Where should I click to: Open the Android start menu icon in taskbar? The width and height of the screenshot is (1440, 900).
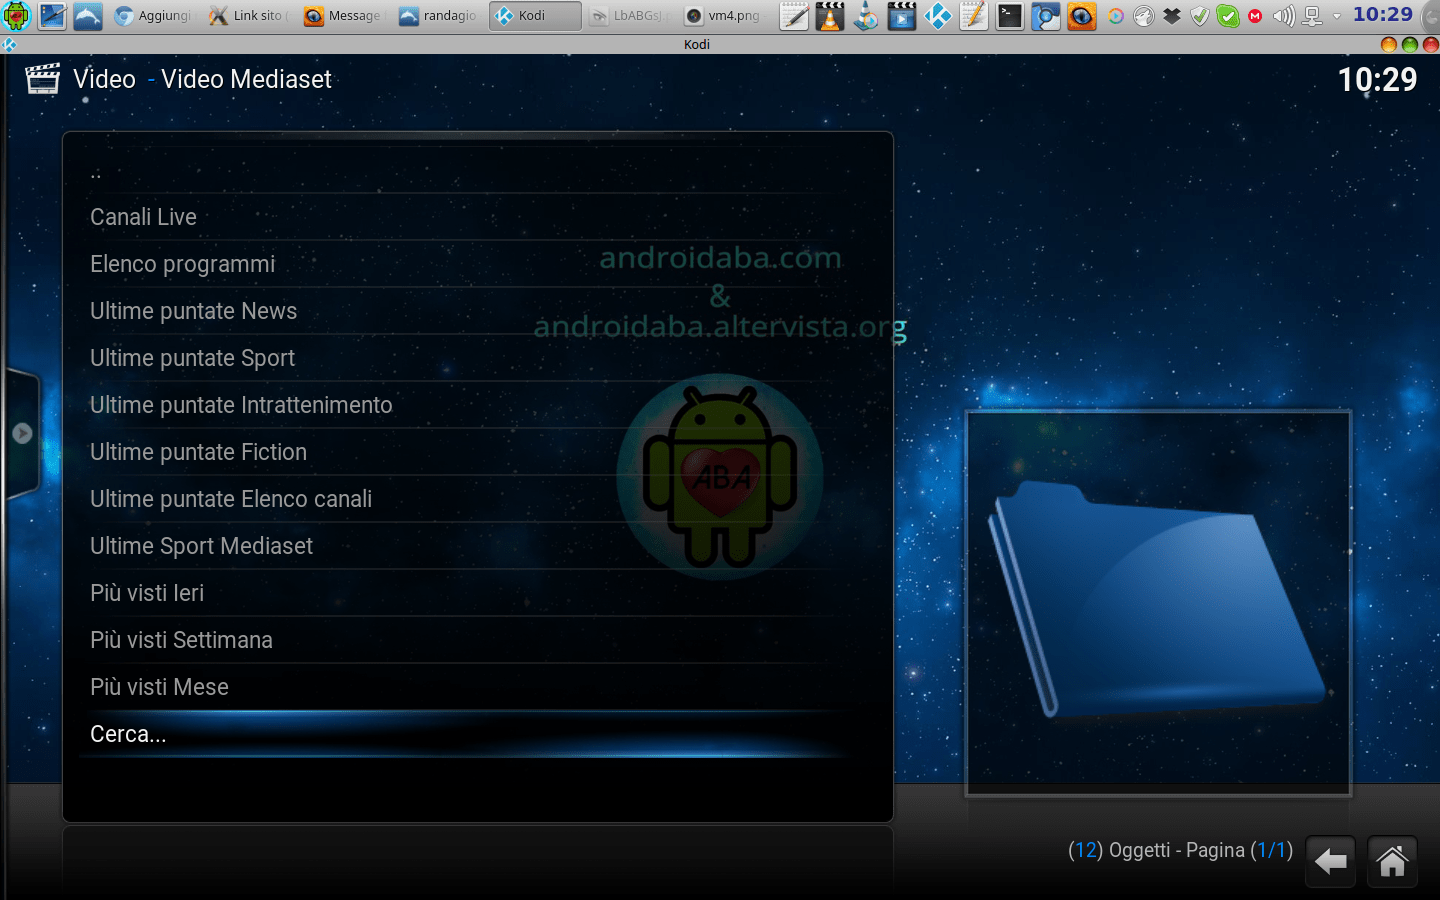tap(17, 16)
